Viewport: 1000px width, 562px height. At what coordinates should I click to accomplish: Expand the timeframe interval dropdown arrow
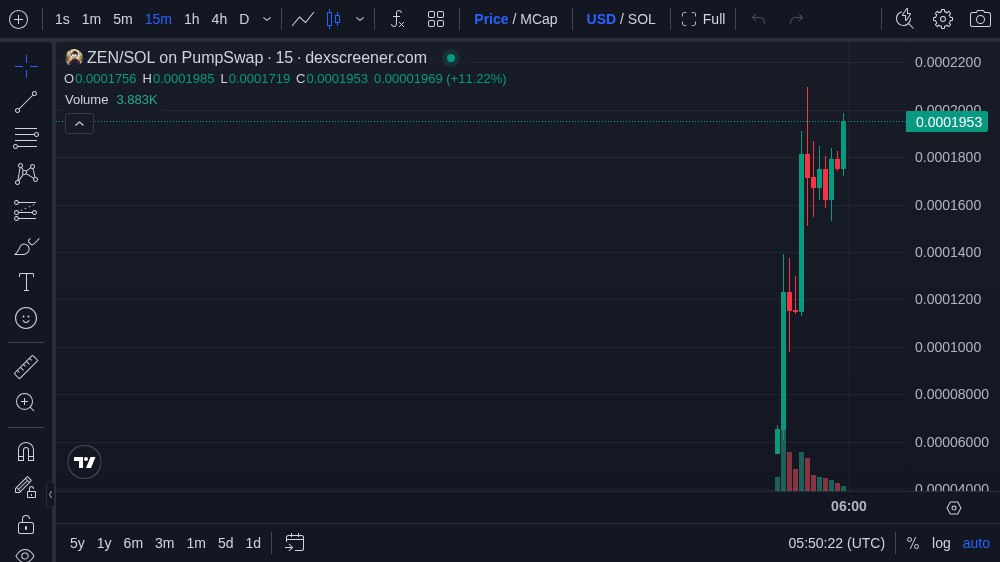pos(267,19)
